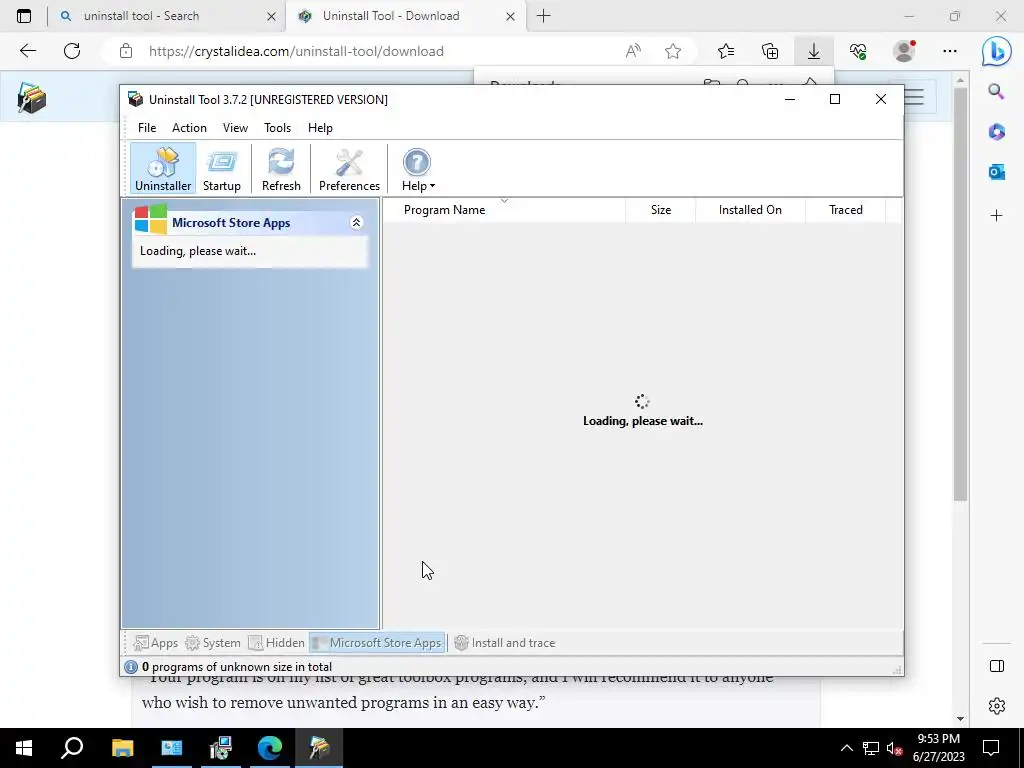Toggle the Edge sidebar visibility icon
This screenshot has height=768, width=1024.
pyautogui.click(x=997, y=666)
